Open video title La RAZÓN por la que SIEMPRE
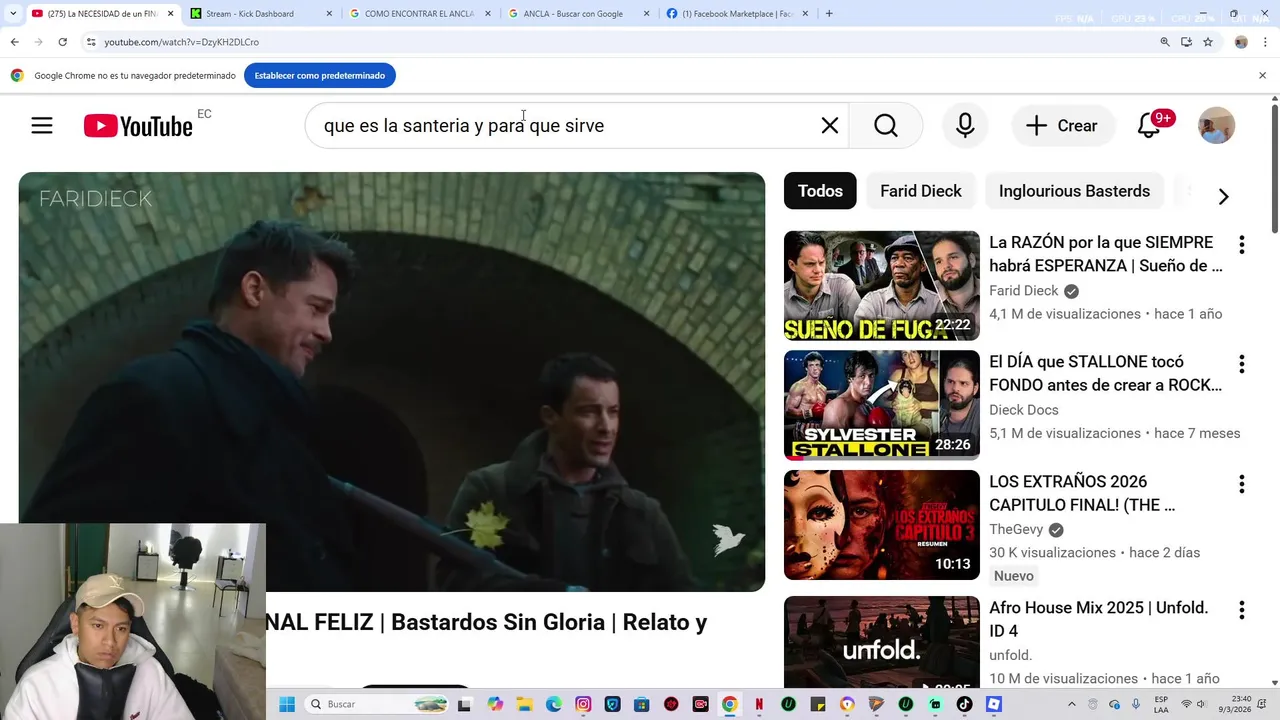Image resolution: width=1280 pixels, height=720 pixels. (x=1105, y=254)
